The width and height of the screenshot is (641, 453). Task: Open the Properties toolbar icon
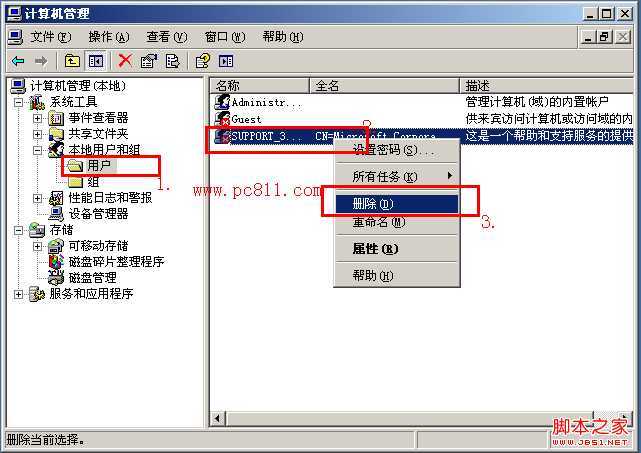tap(148, 61)
